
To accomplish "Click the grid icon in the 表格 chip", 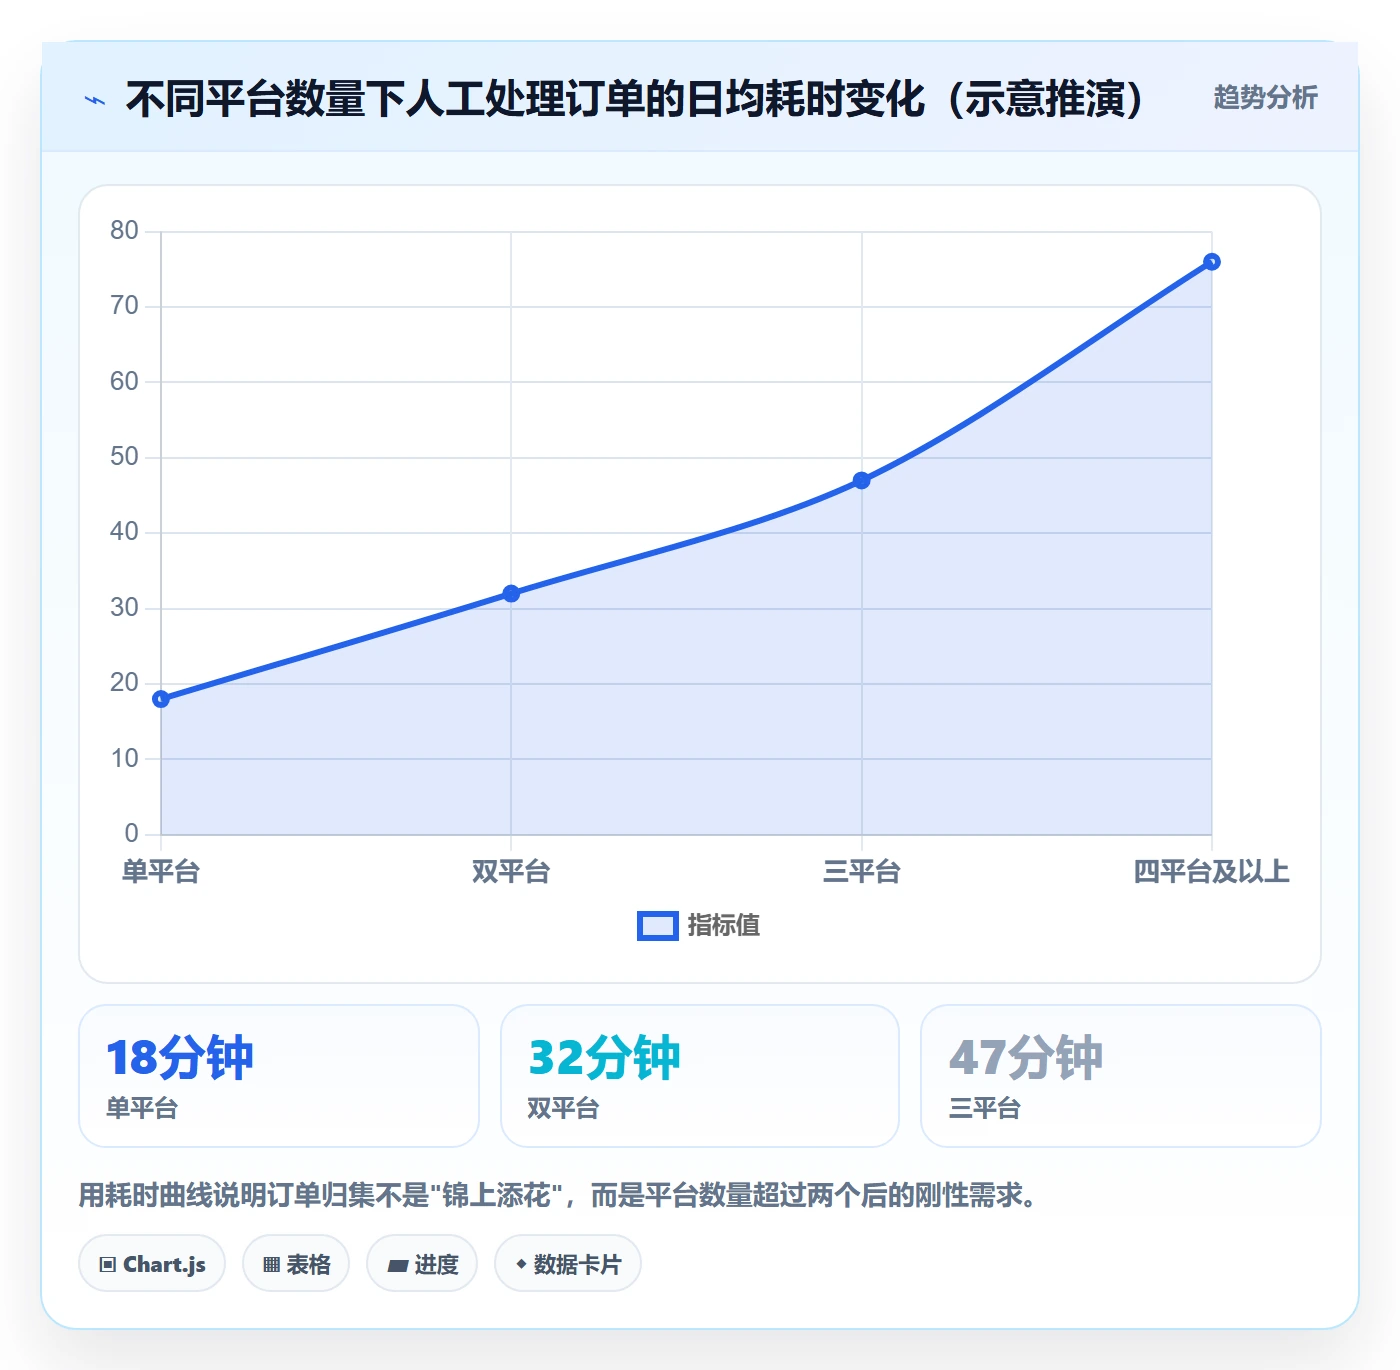I will (271, 1265).
